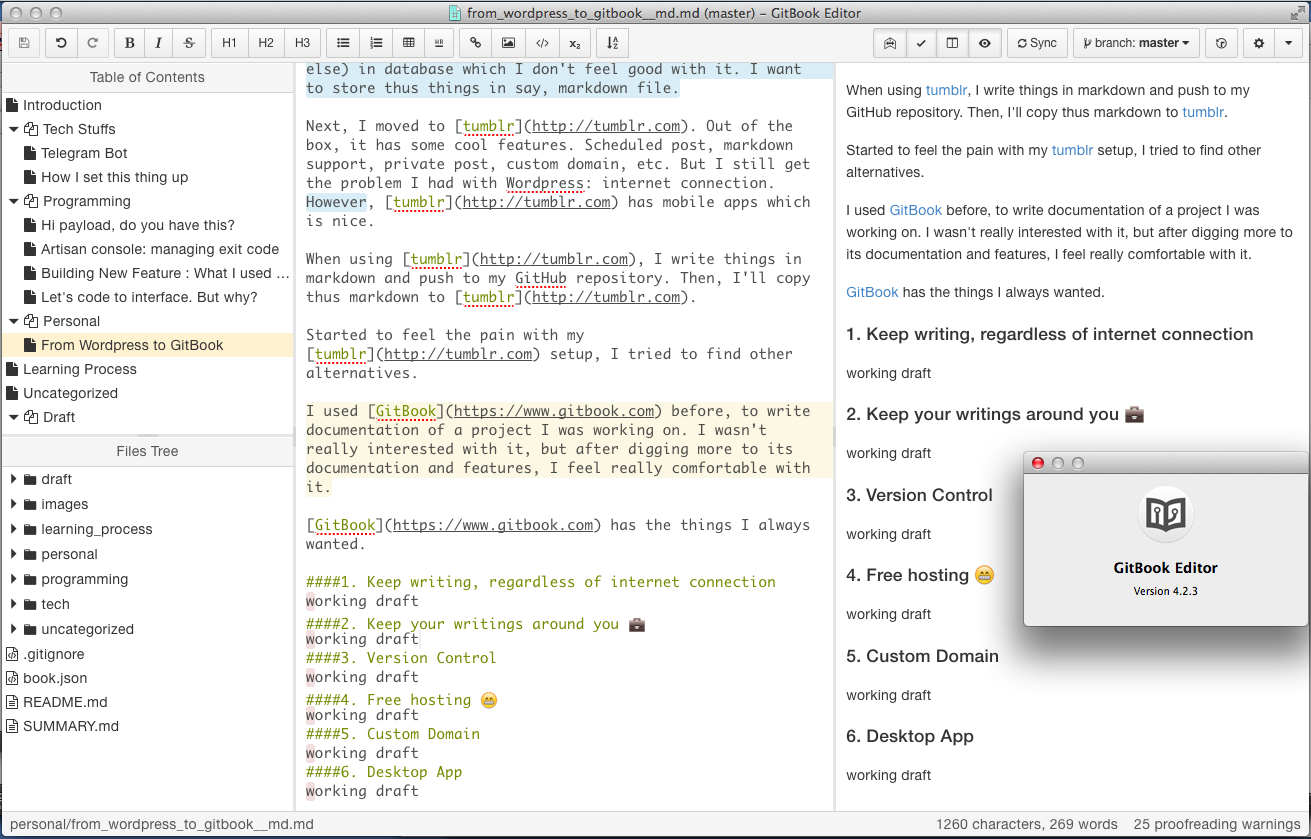Click the subscript x₂ toolbar icon
The width and height of the screenshot is (1311, 839).
click(x=574, y=43)
